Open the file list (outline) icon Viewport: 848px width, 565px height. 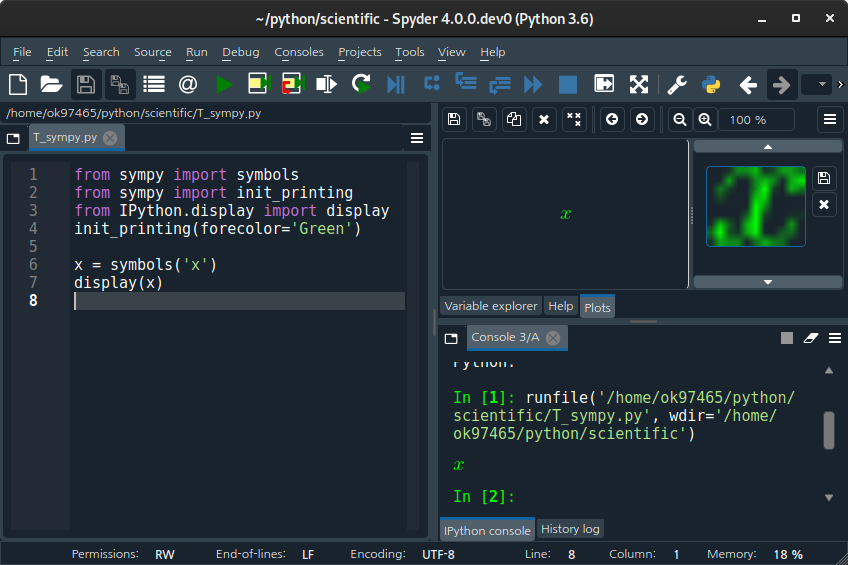coord(154,85)
